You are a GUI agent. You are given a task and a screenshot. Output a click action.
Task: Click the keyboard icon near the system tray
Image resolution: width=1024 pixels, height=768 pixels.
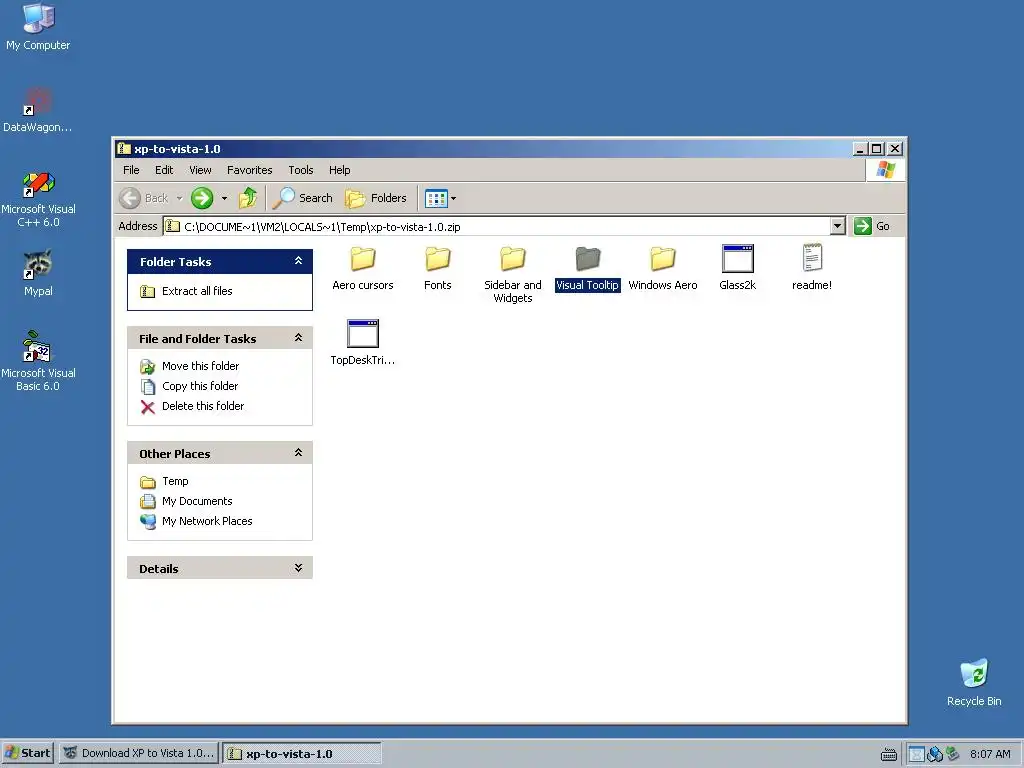(x=888, y=755)
